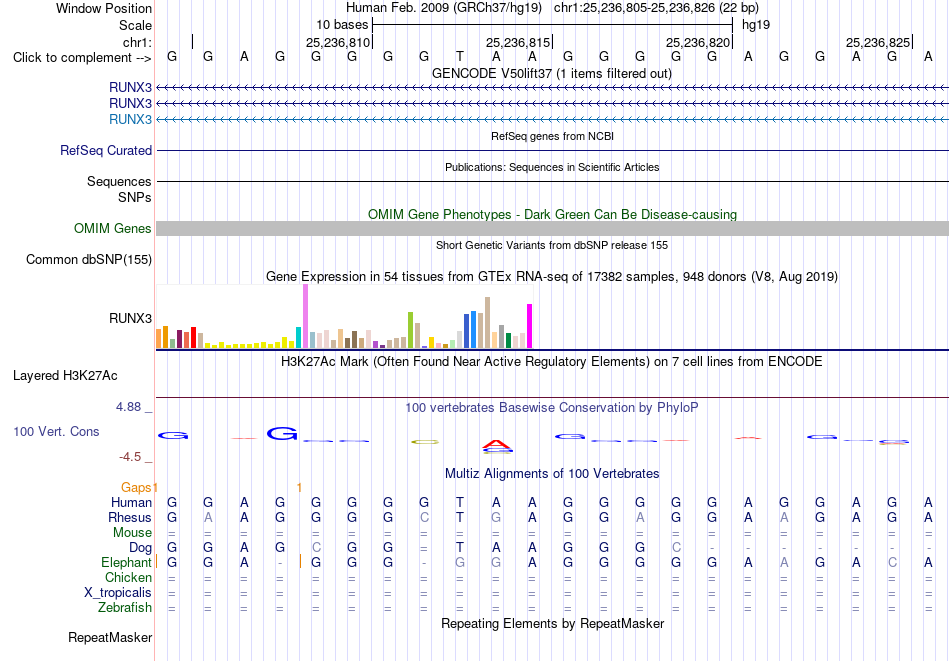This screenshot has width=950, height=661.
Task: Click the Chicken species row label
Action: (128, 577)
